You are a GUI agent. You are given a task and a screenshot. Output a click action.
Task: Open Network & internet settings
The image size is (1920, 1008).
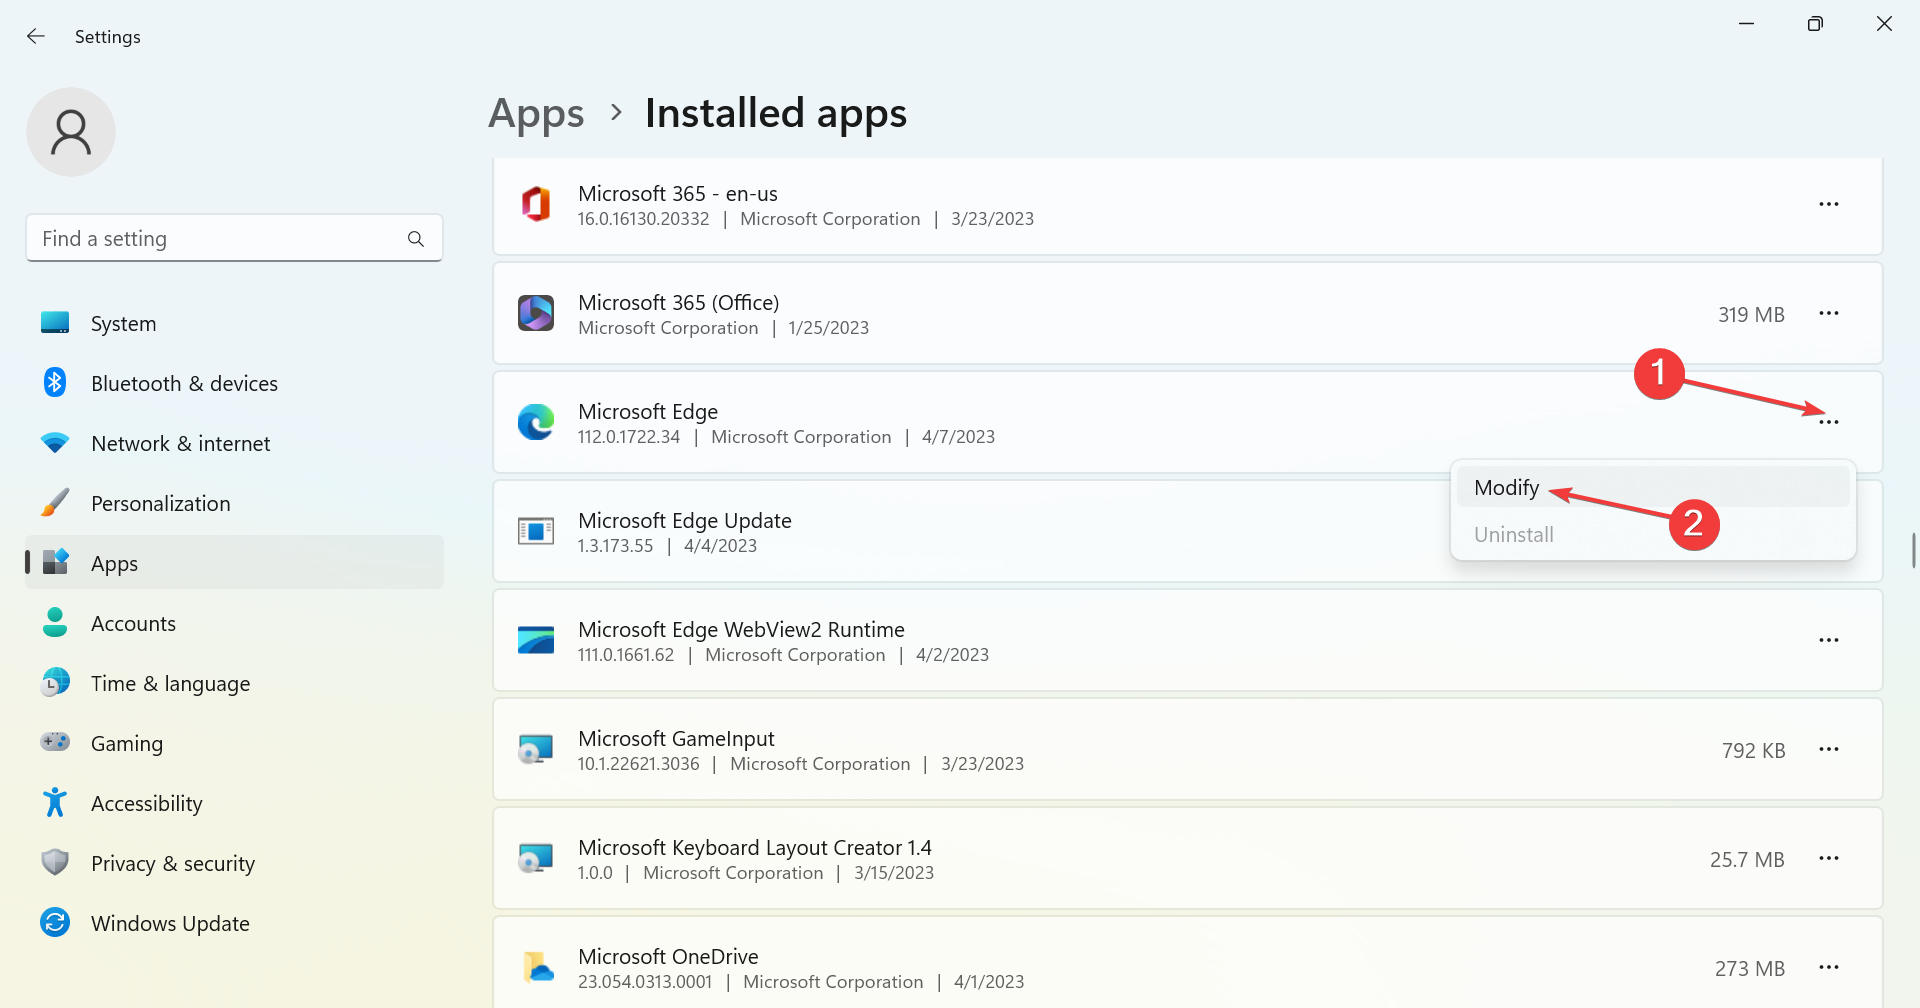[234, 443]
